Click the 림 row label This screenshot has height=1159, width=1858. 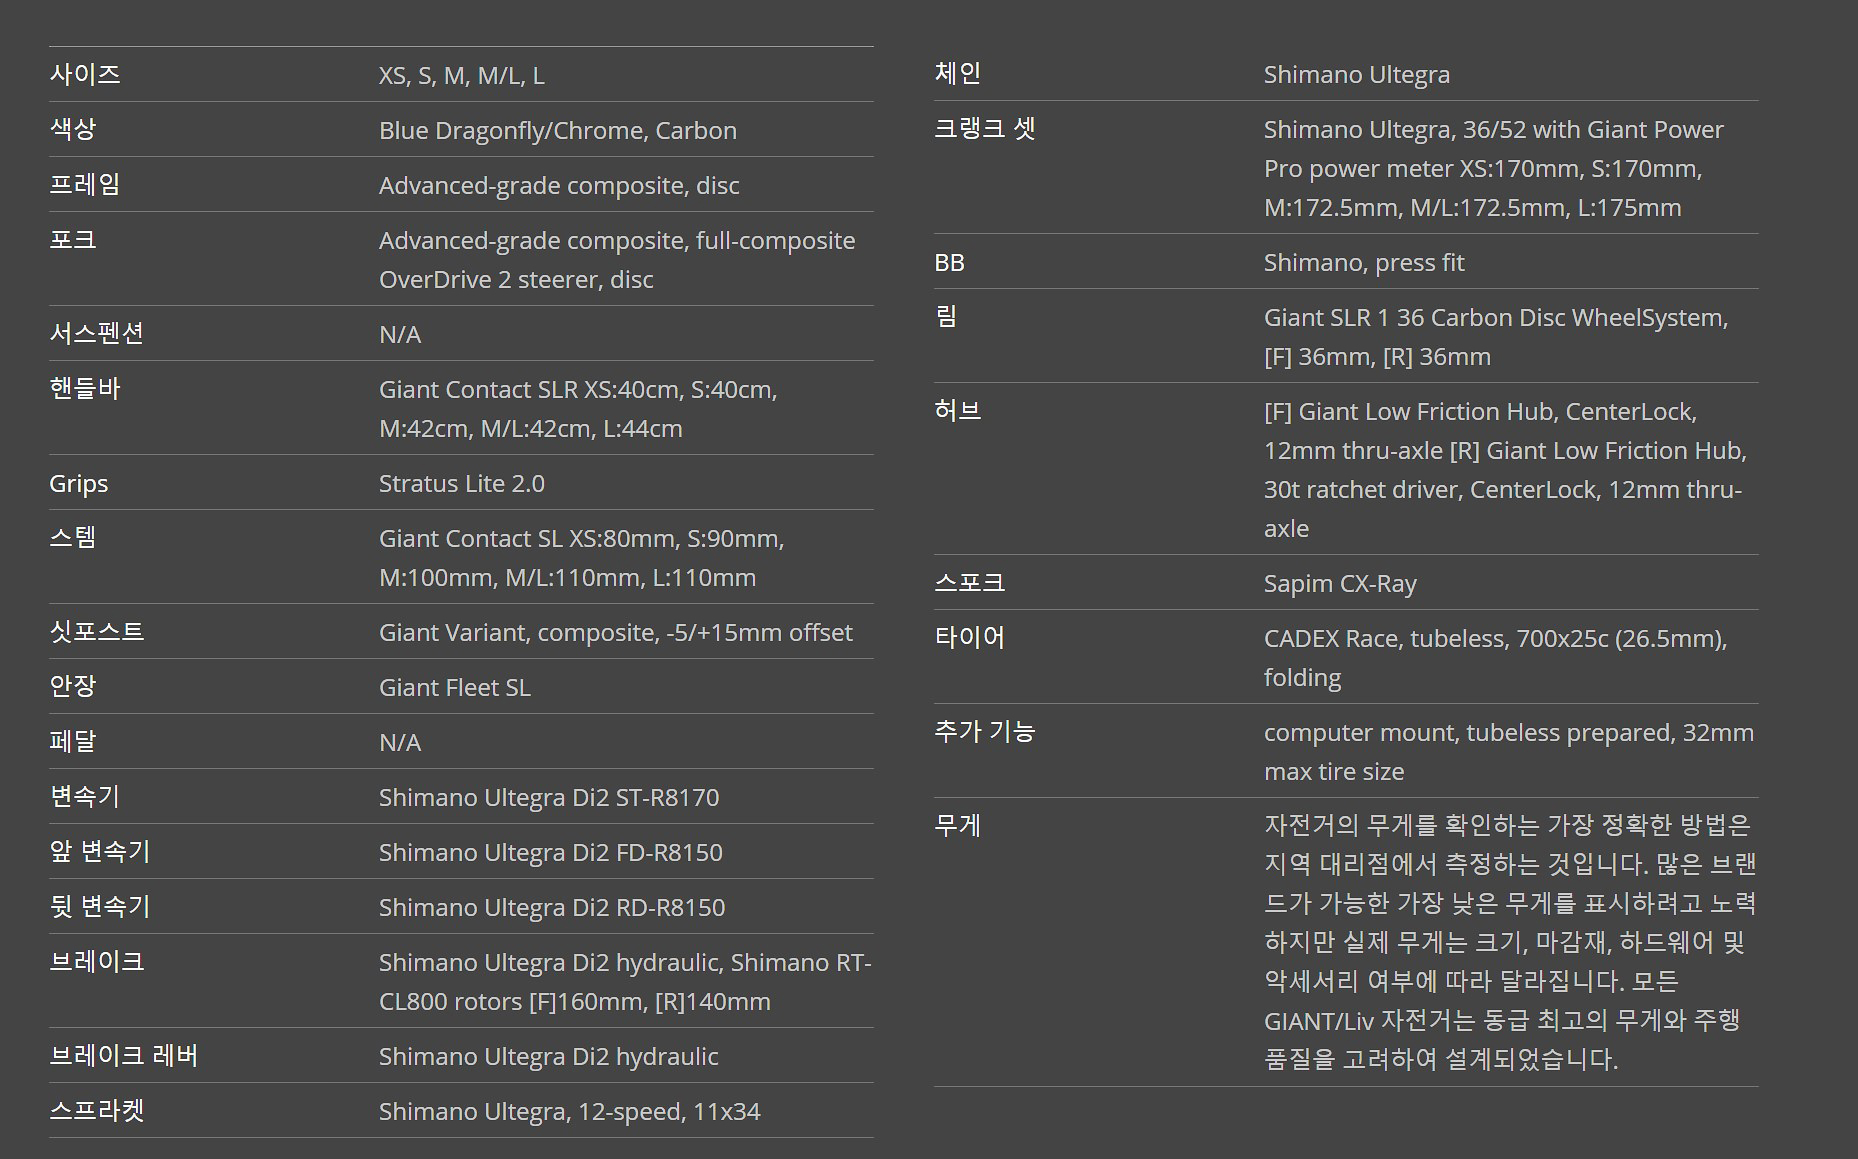(946, 316)
